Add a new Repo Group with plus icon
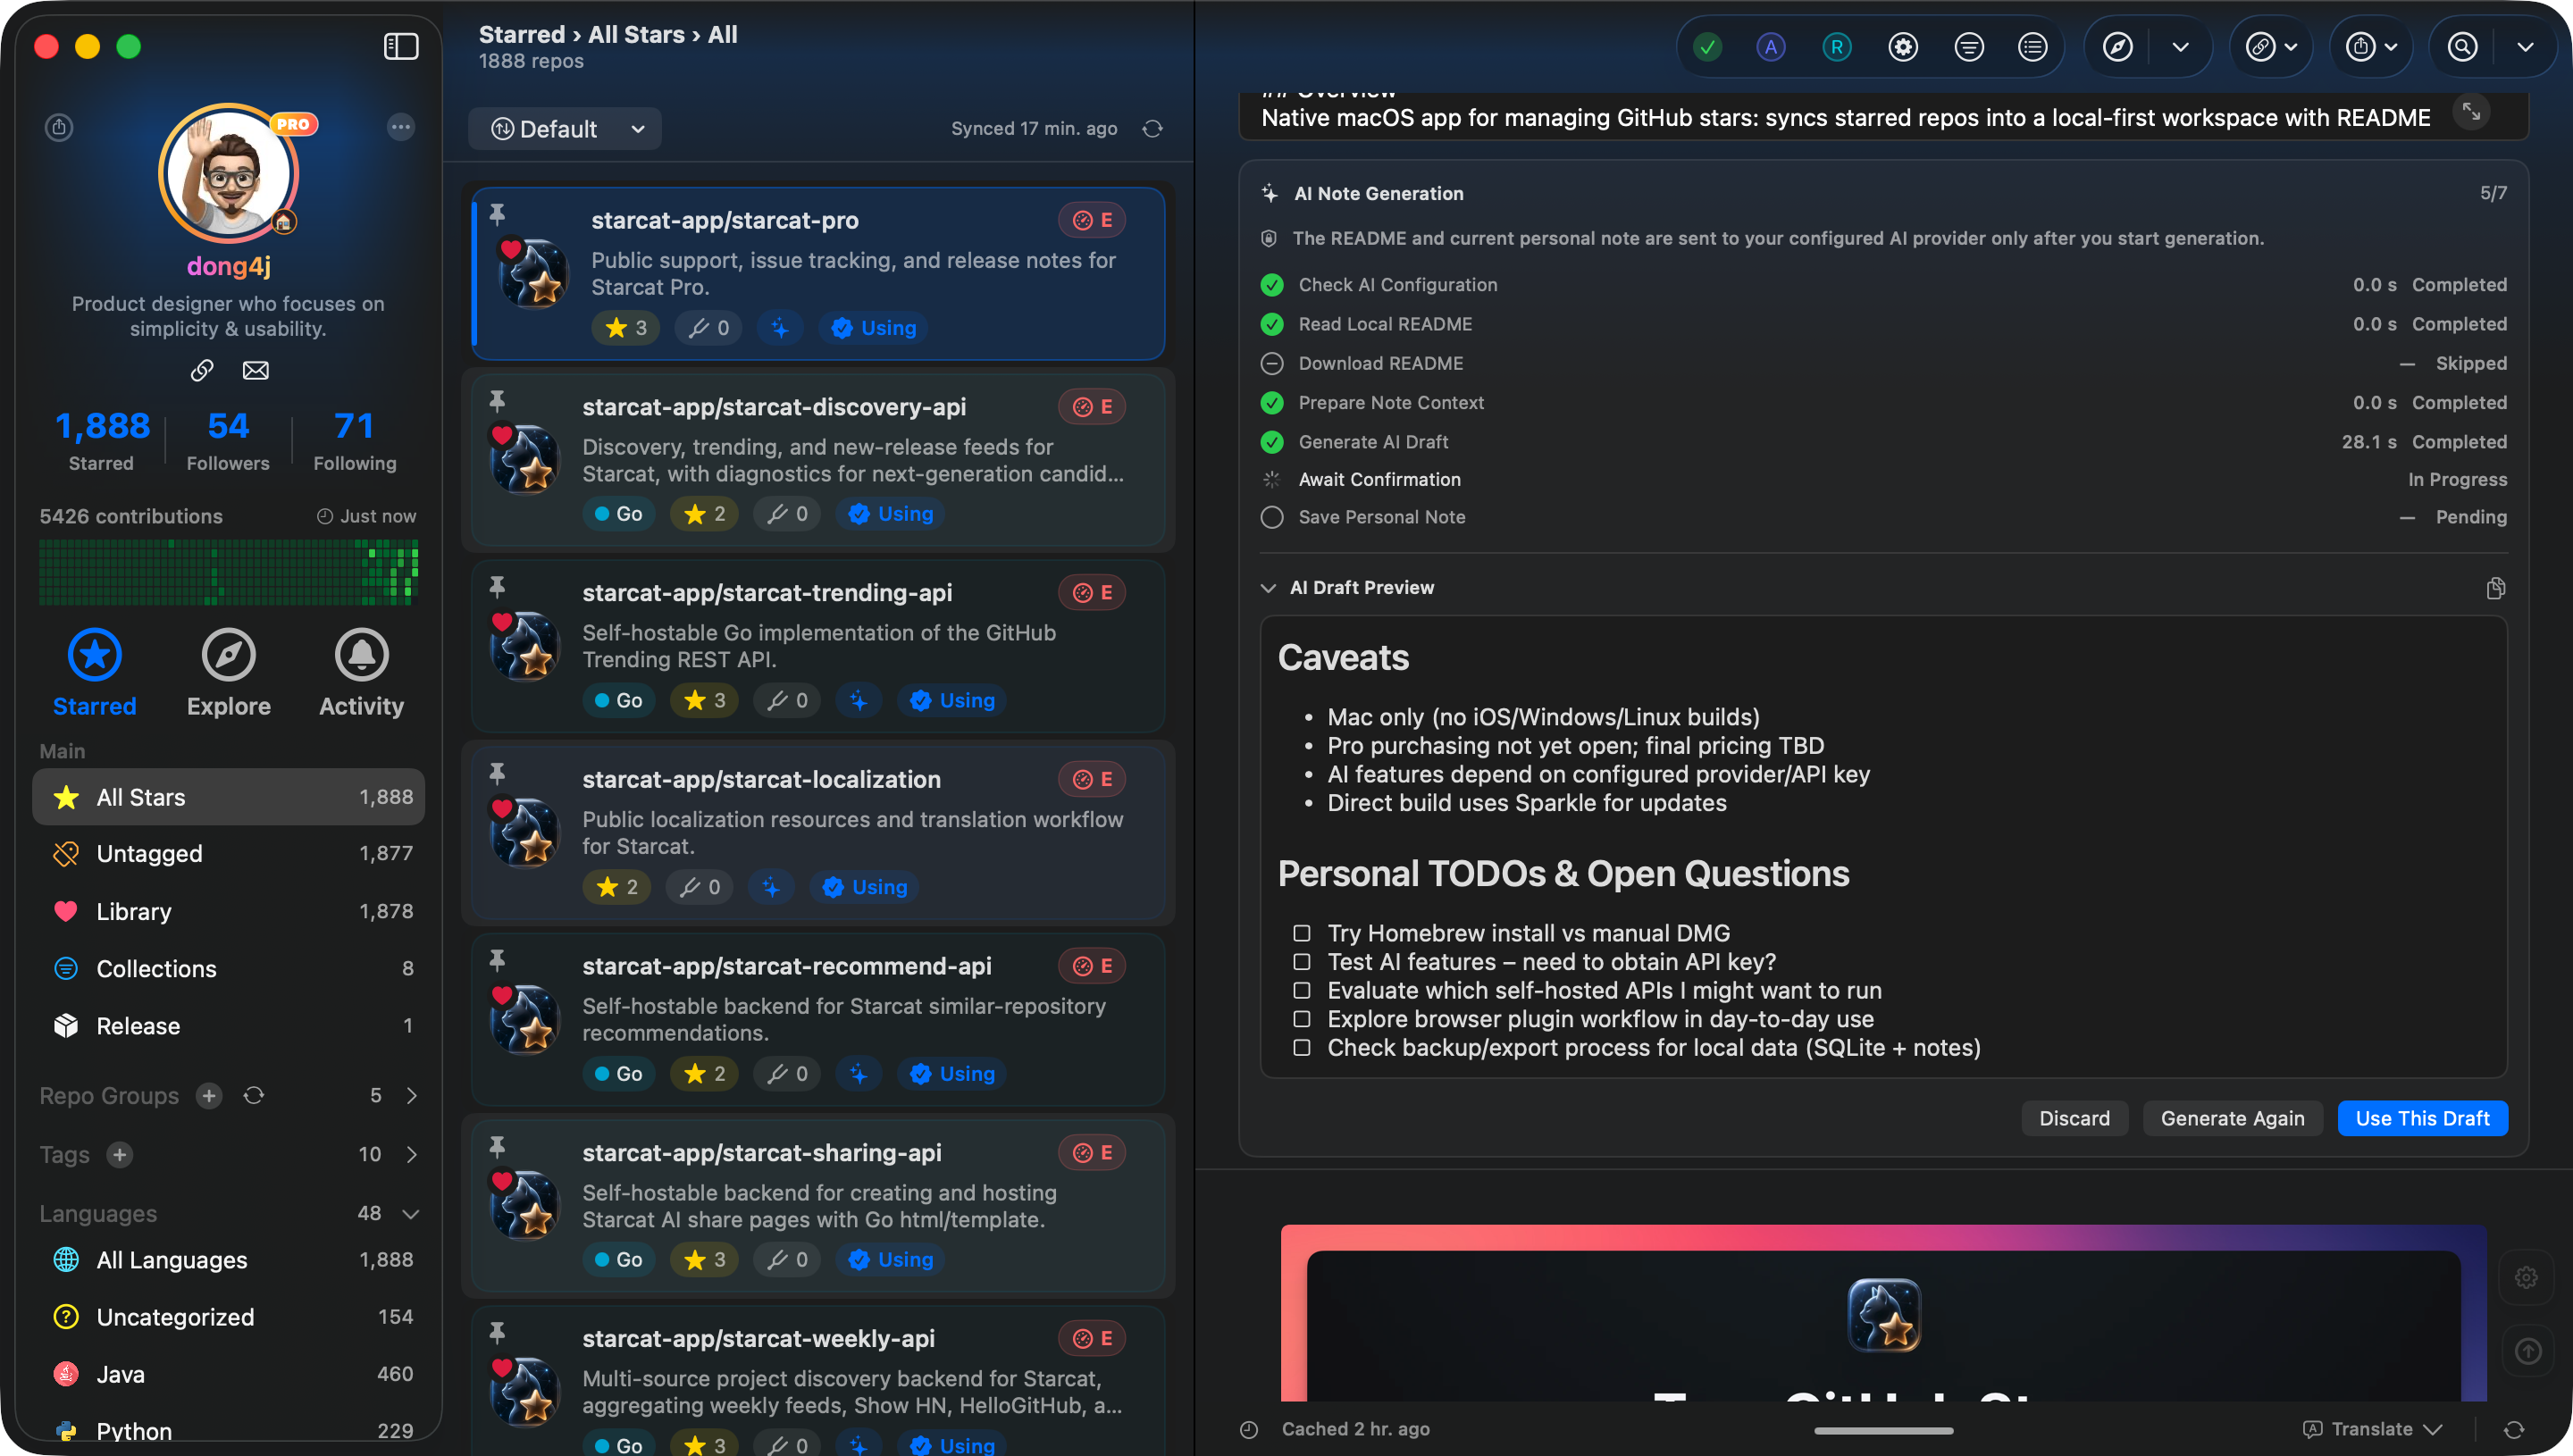 [209, 1096]
